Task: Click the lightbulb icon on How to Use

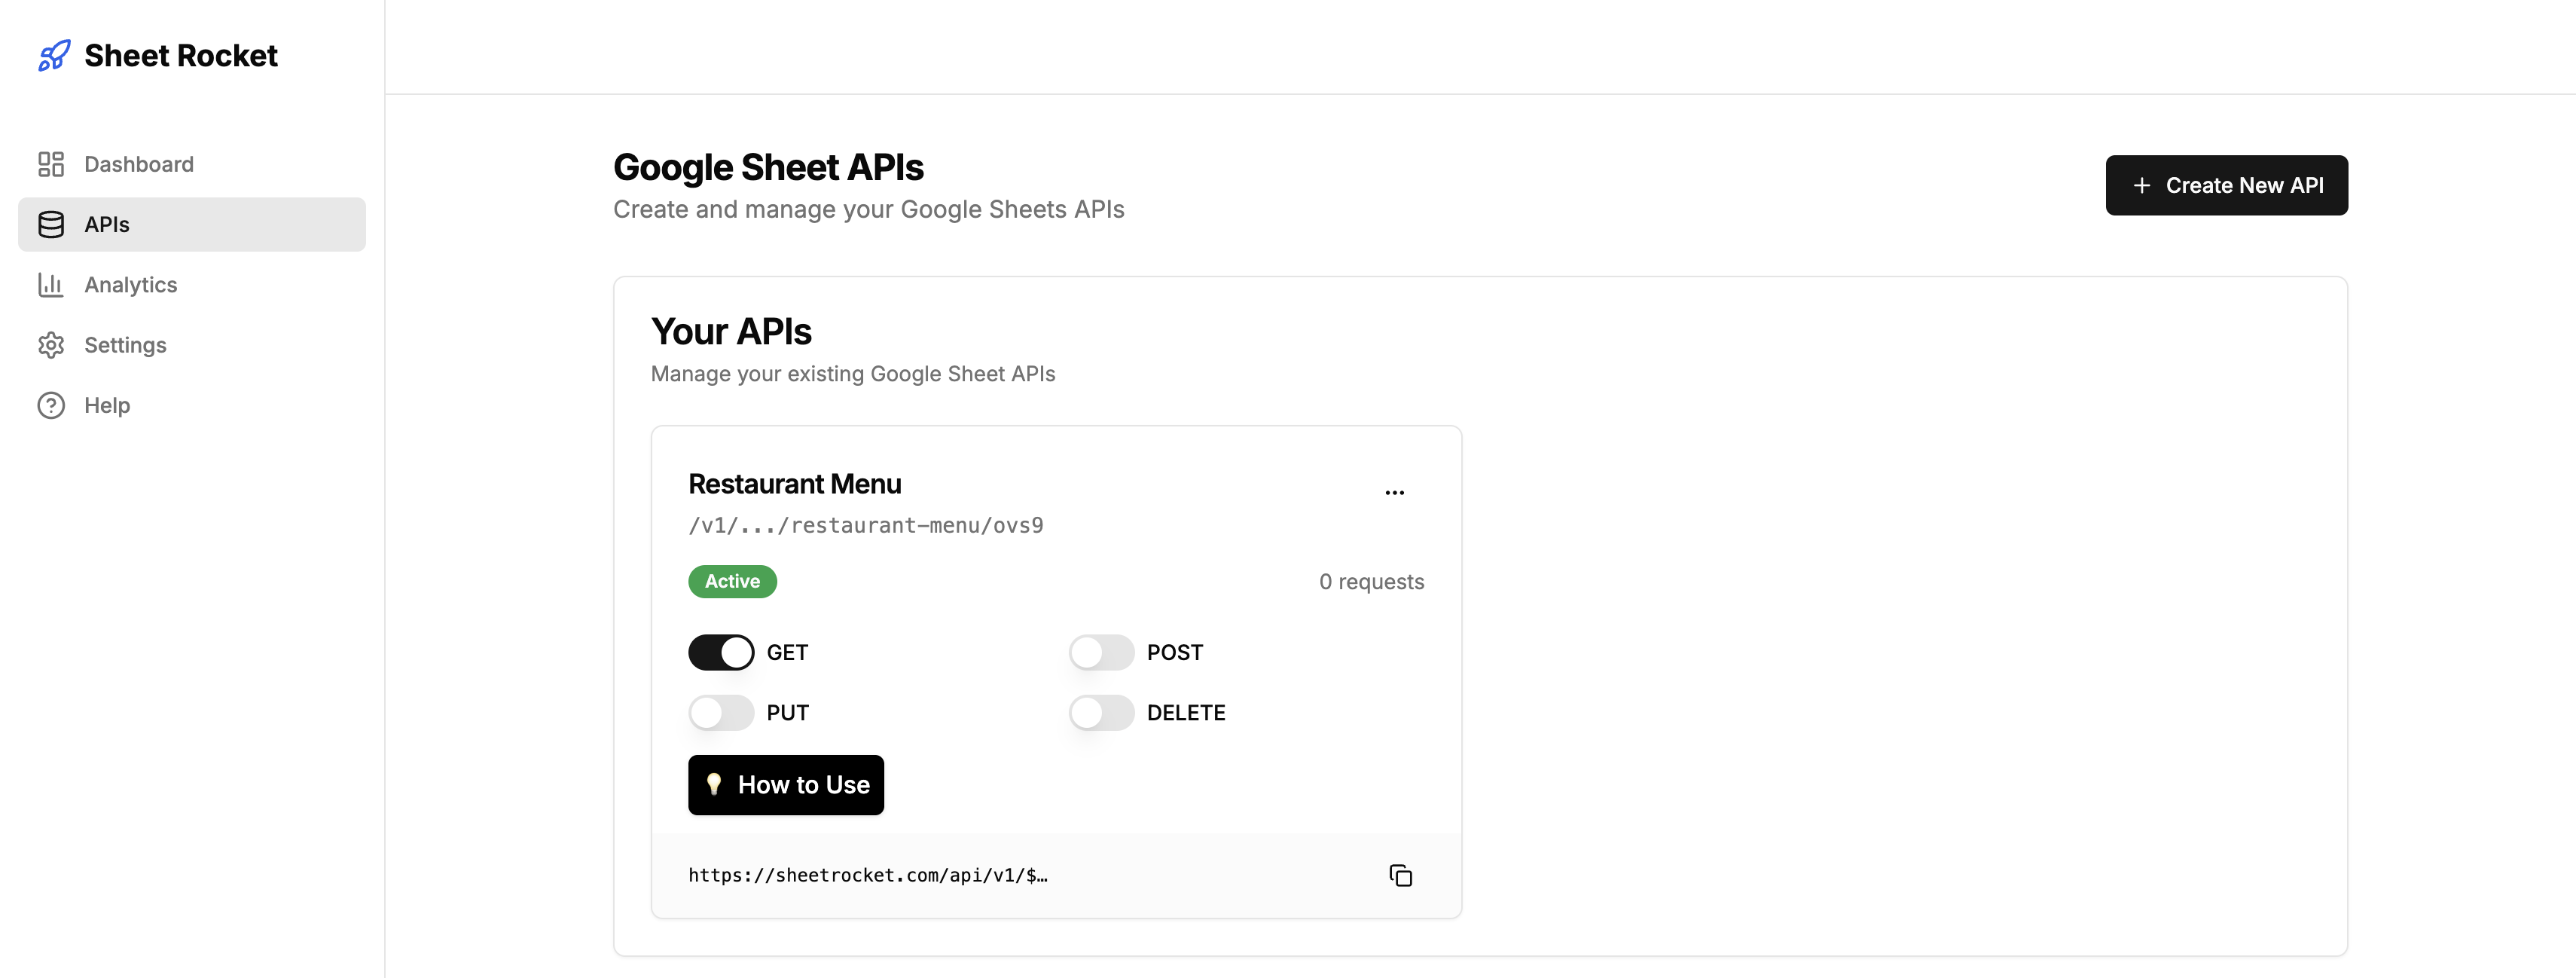Action: click(x=713, y=785)
